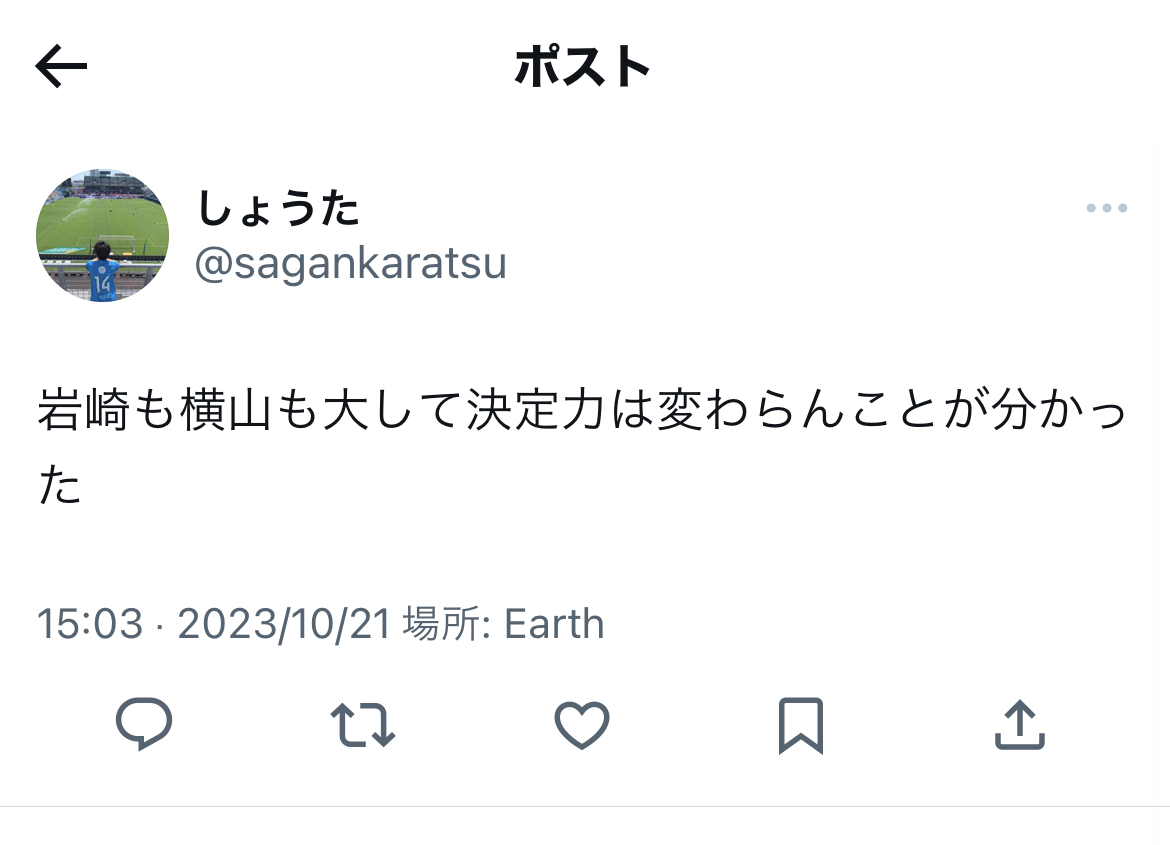The width and height of the screenshot is (1170, 845).
Task: Open the @sagankaratsu handle link
Action: coord(350,264)
